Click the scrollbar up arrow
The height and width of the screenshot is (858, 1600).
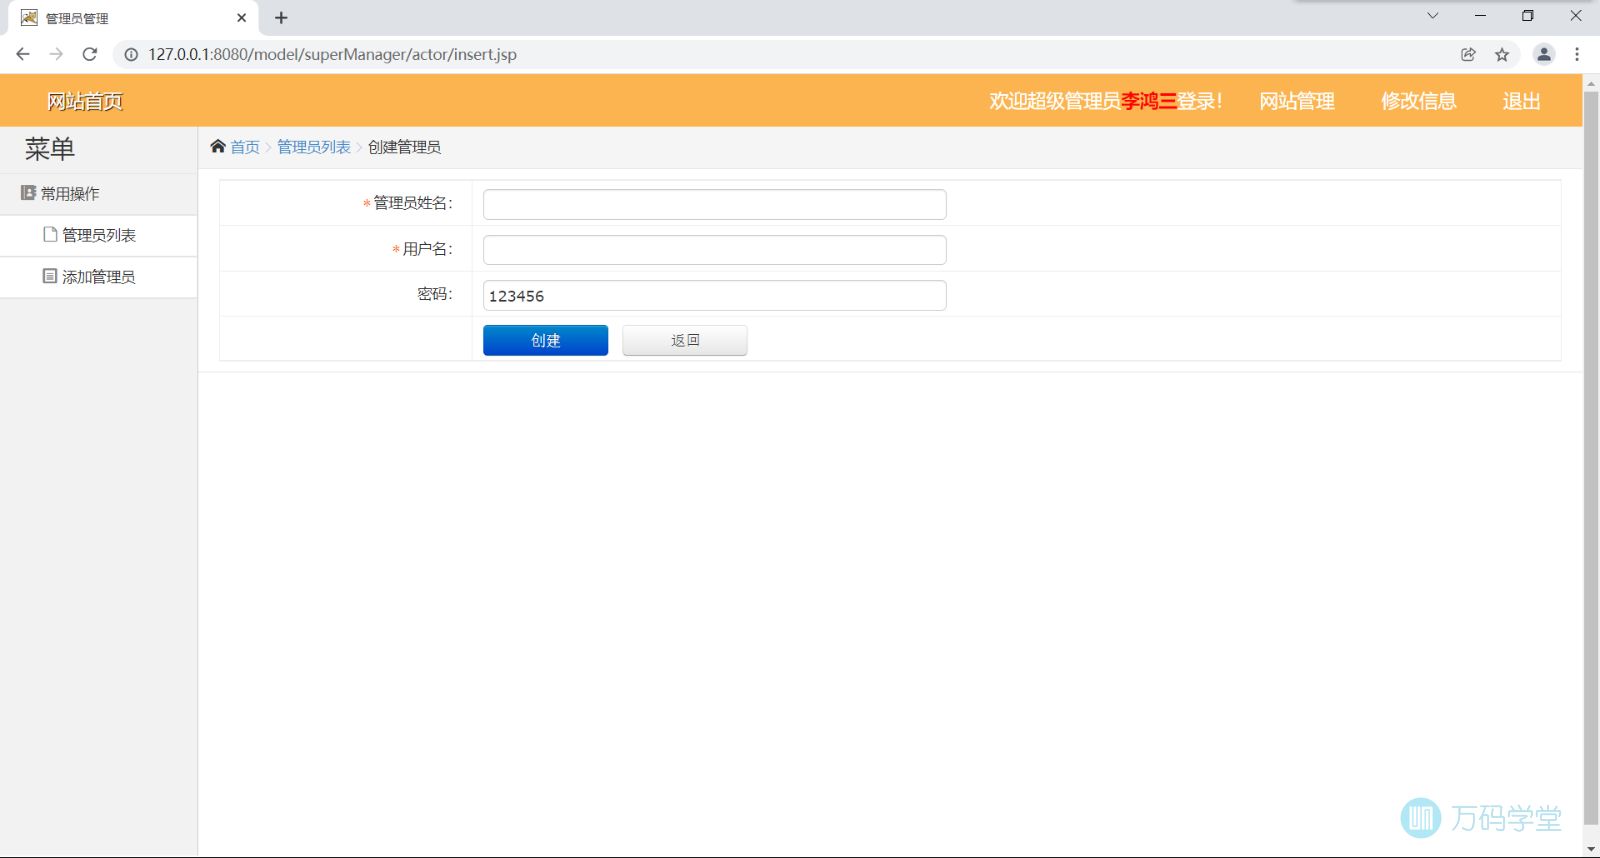click(1591, 82)
